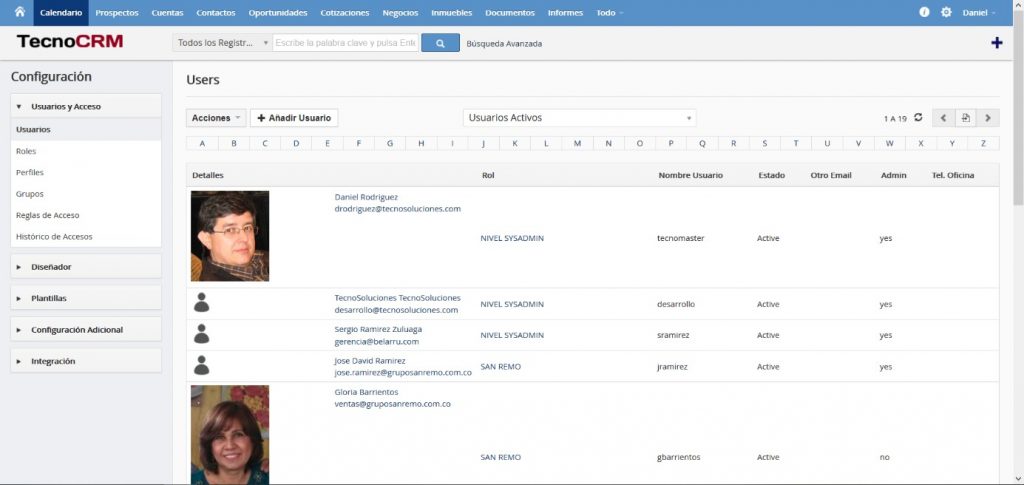Expand the Plantillas section
Screen dimensions: 1024x485
86,298
